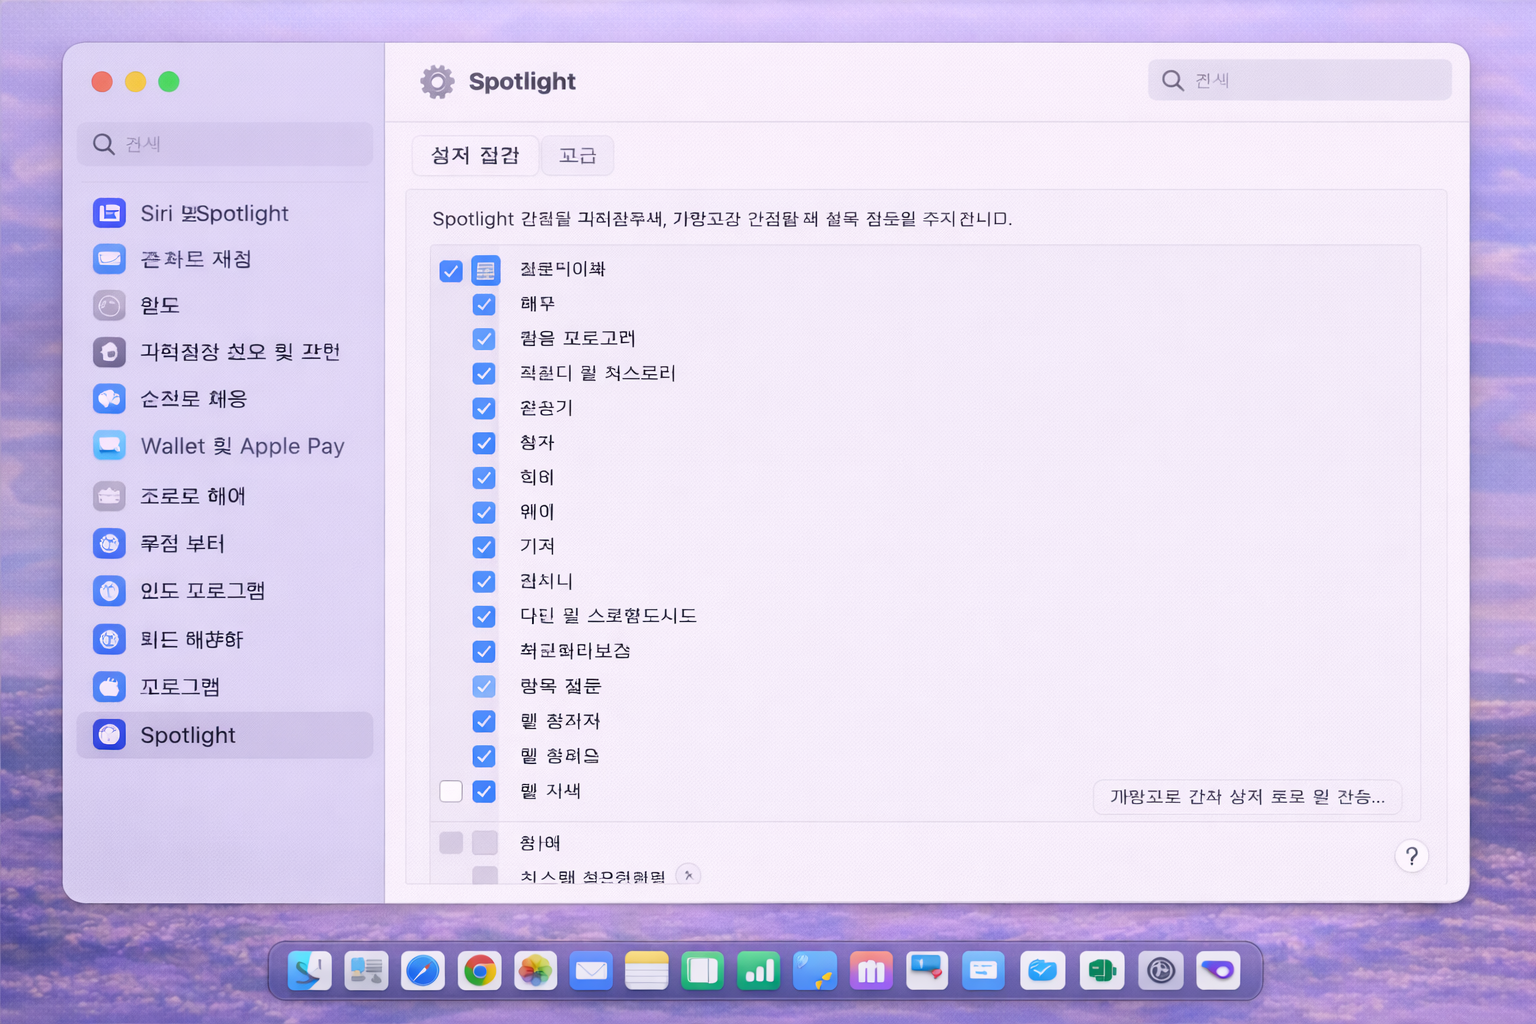
Task: Click the Spotlight icon in the sidebar
Action: pos(109,734)
